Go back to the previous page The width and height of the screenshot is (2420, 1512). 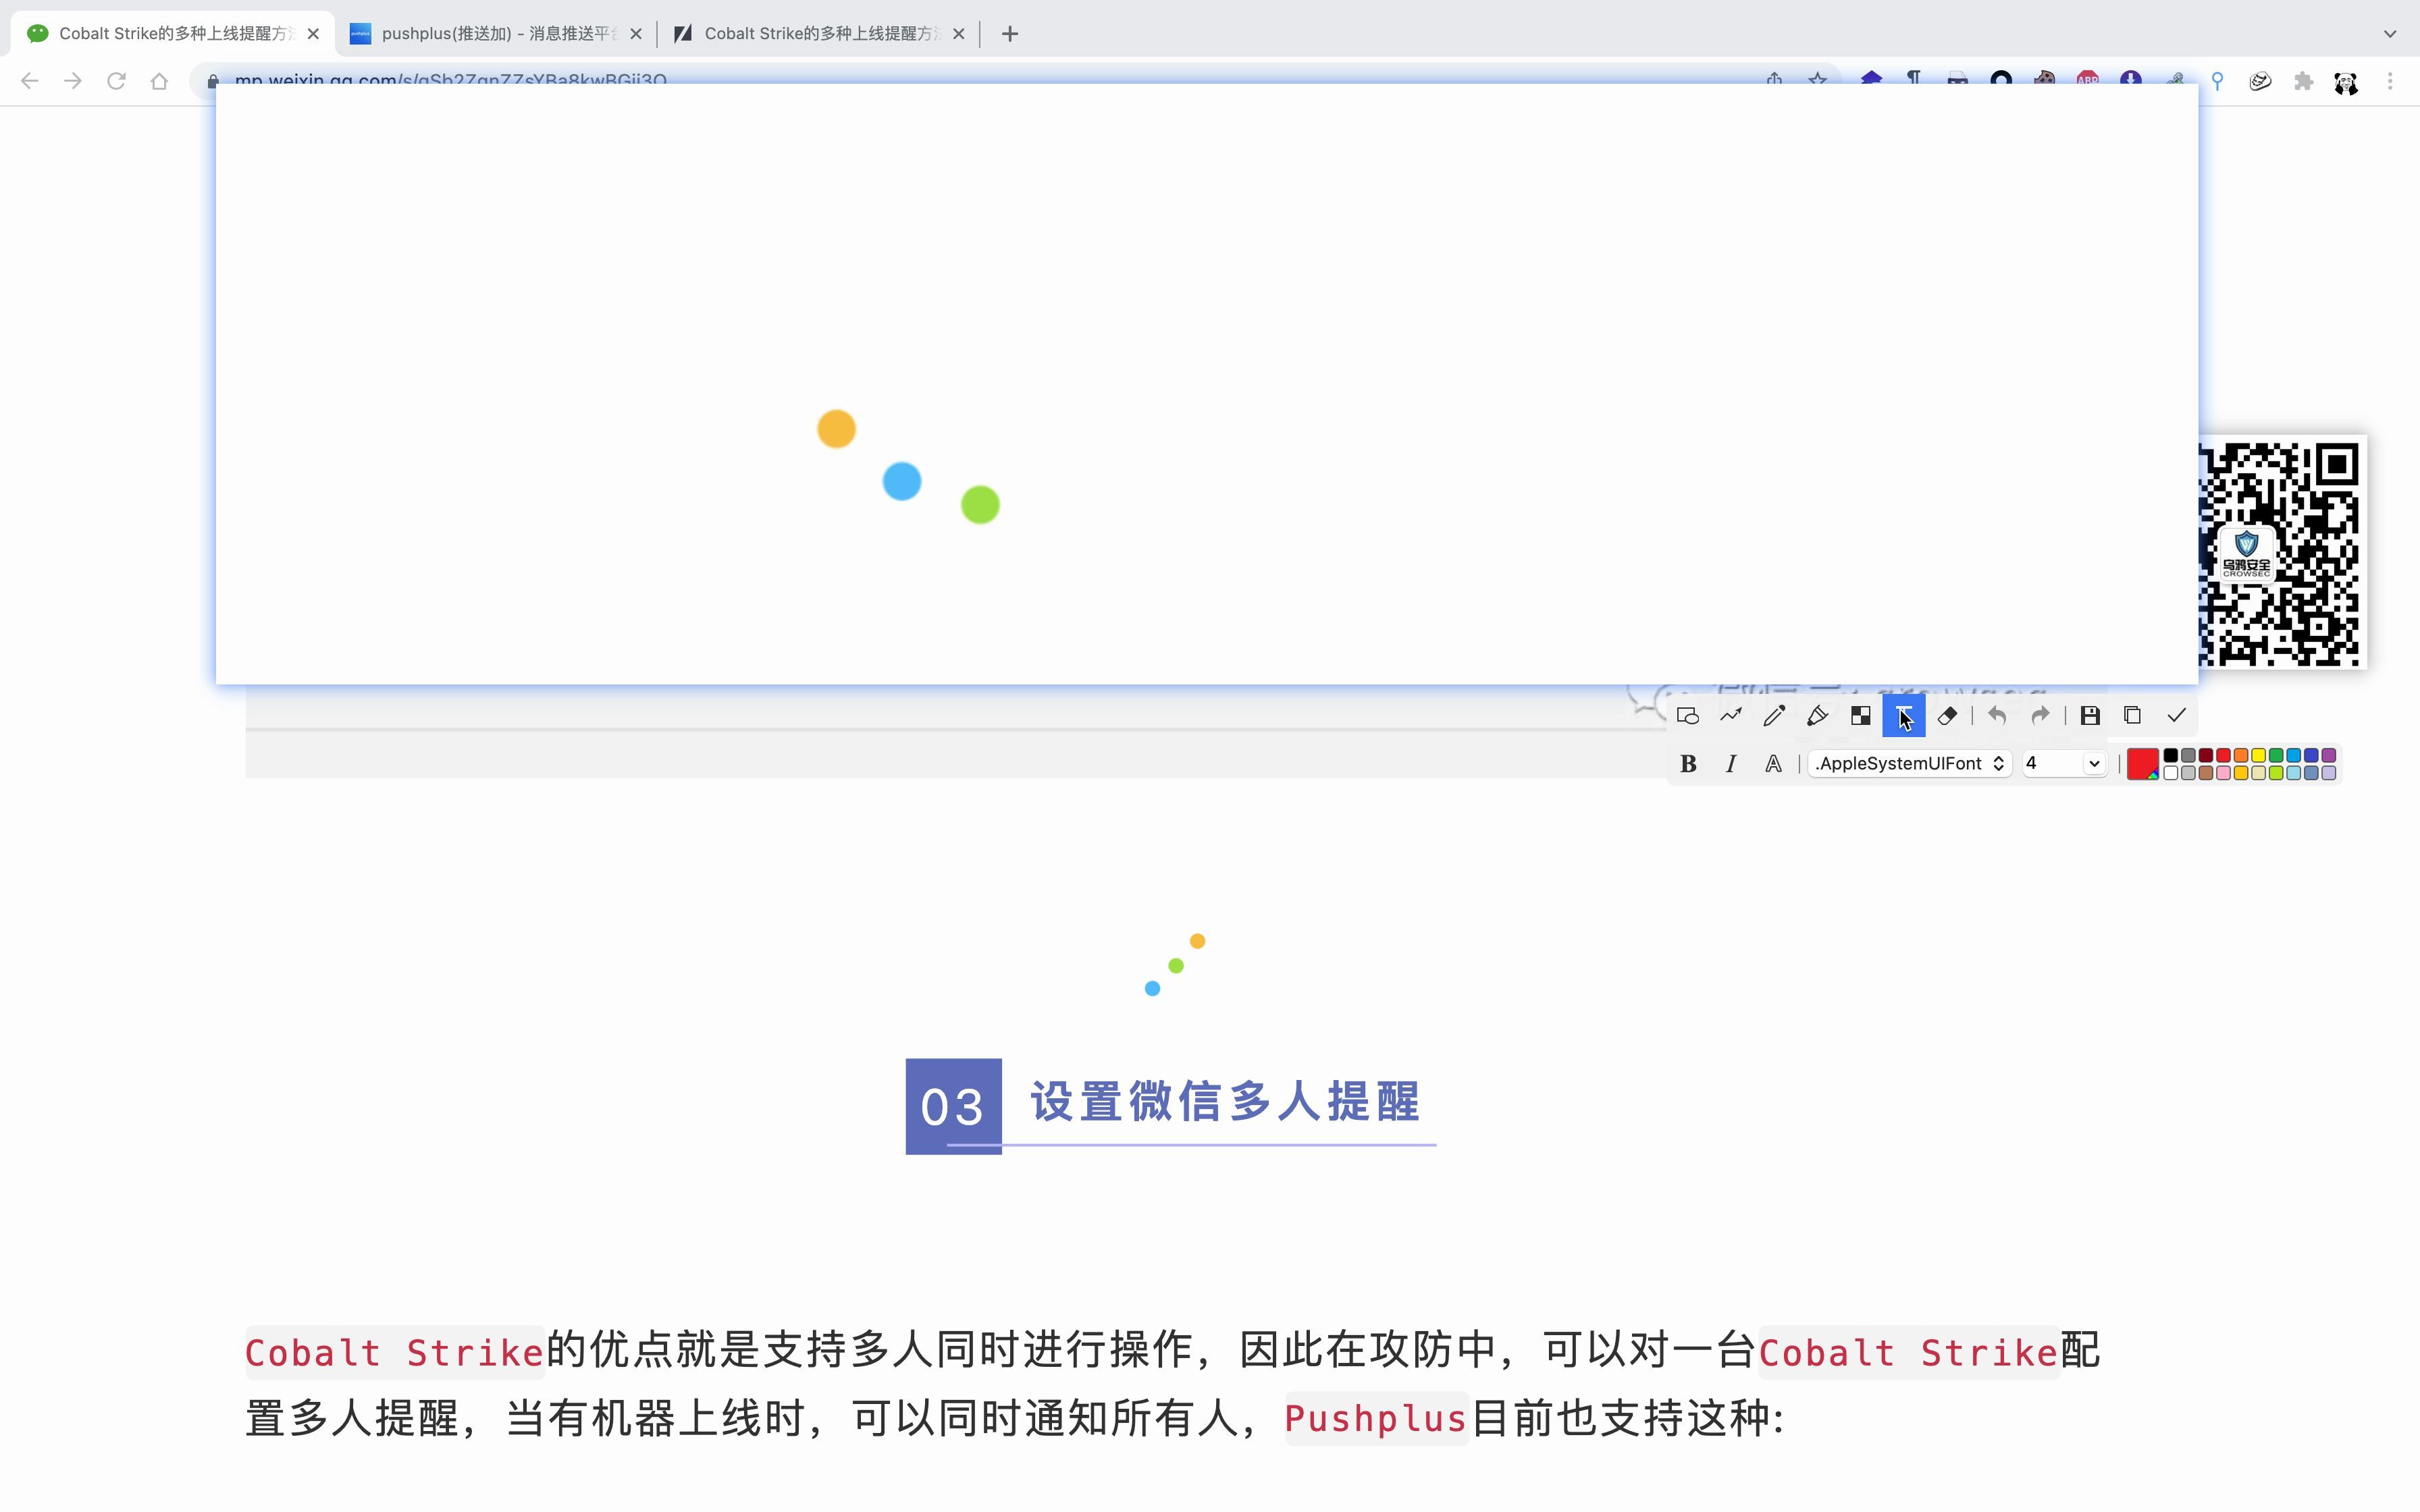click(x=29, y=81)
